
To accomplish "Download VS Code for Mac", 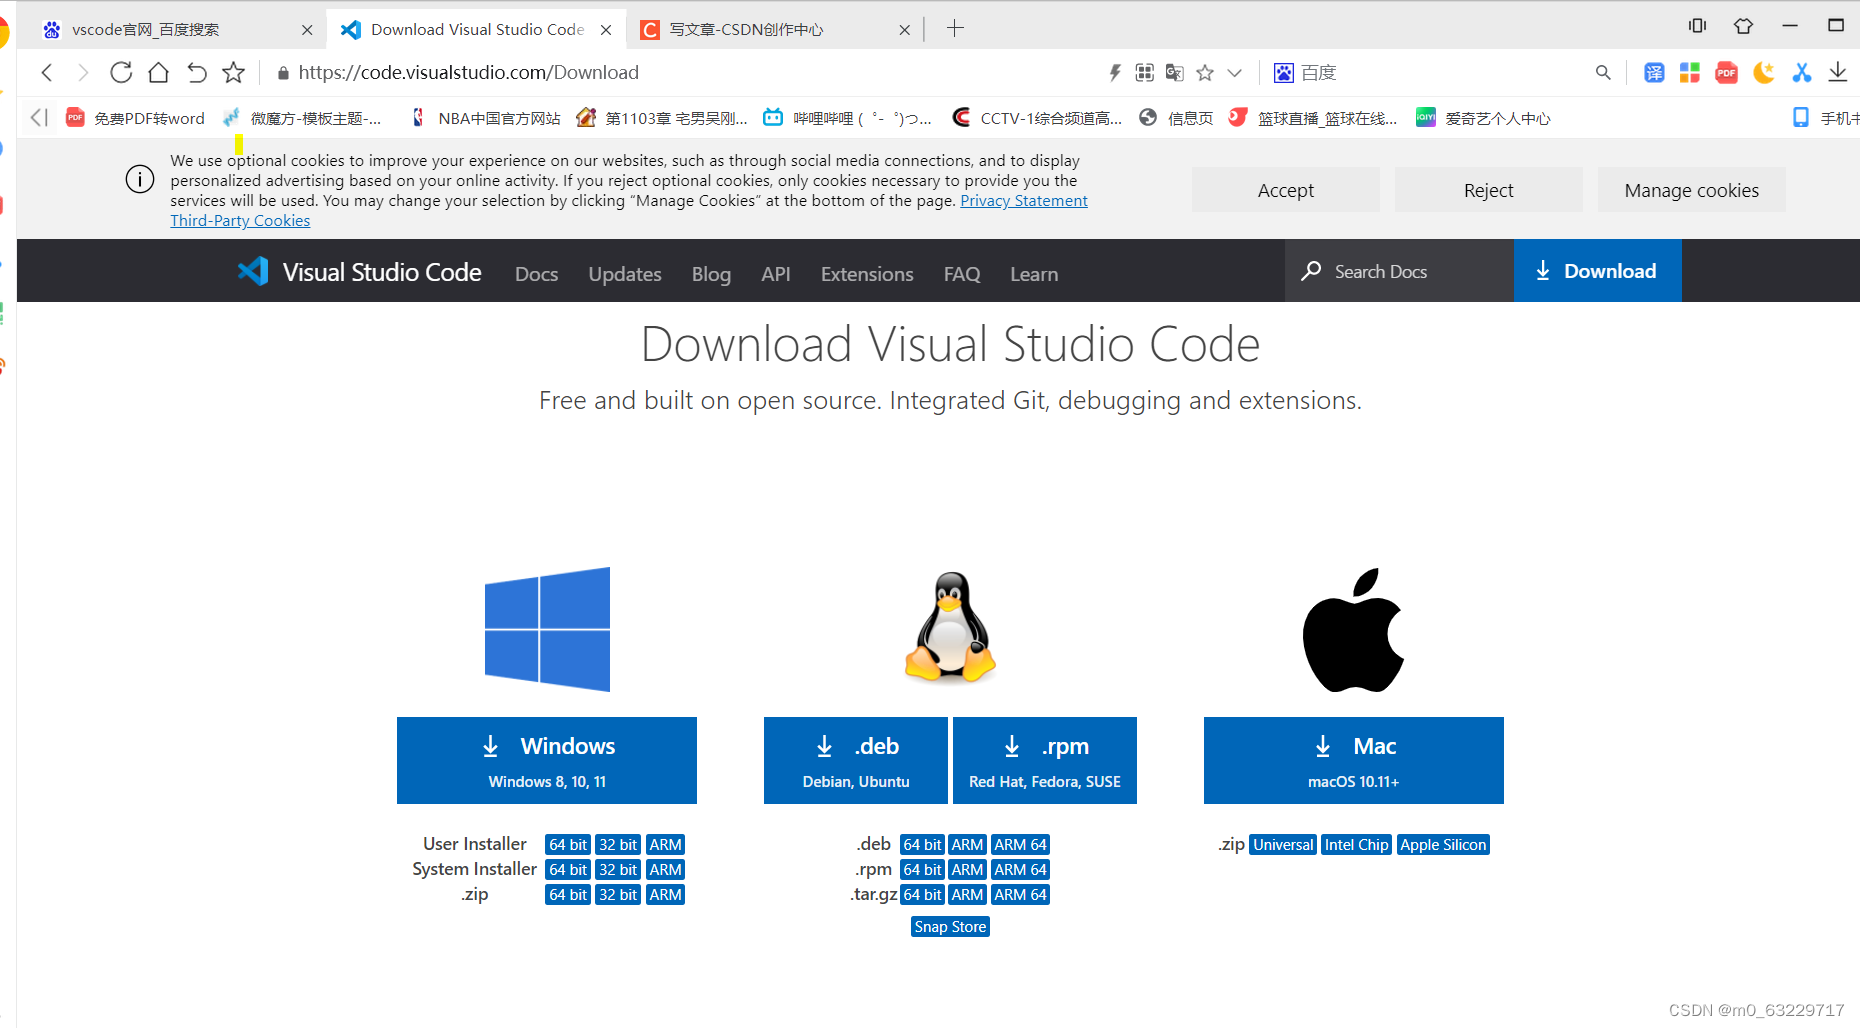I will [x=1354, y=760].
